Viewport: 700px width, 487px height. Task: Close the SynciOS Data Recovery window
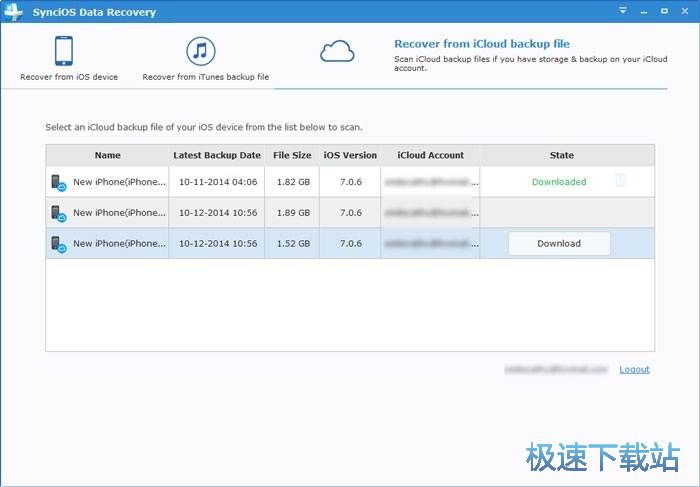tap(685, 11)
